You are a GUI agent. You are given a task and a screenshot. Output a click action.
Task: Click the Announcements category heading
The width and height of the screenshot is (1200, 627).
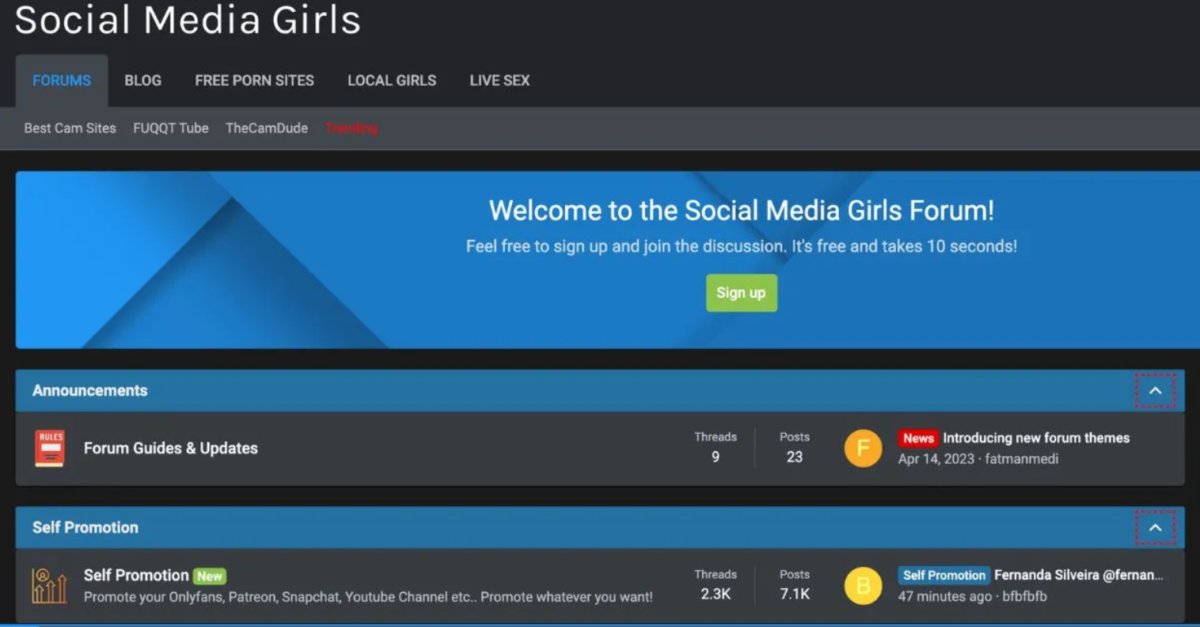pos(90,391)
